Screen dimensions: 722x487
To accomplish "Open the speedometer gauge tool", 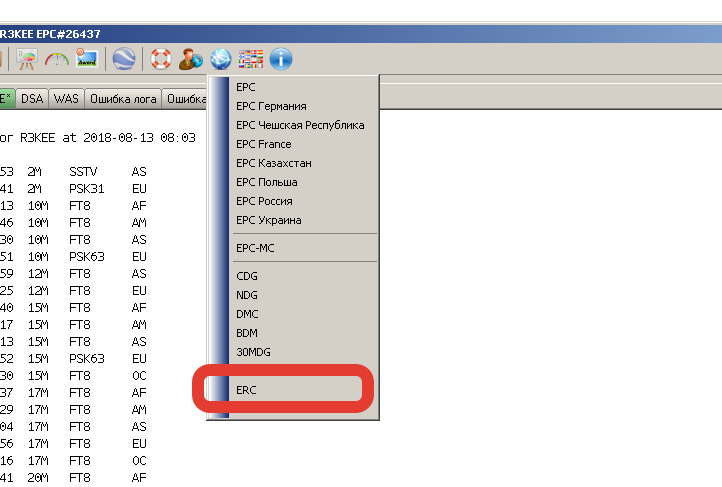I will click(57, 59).
